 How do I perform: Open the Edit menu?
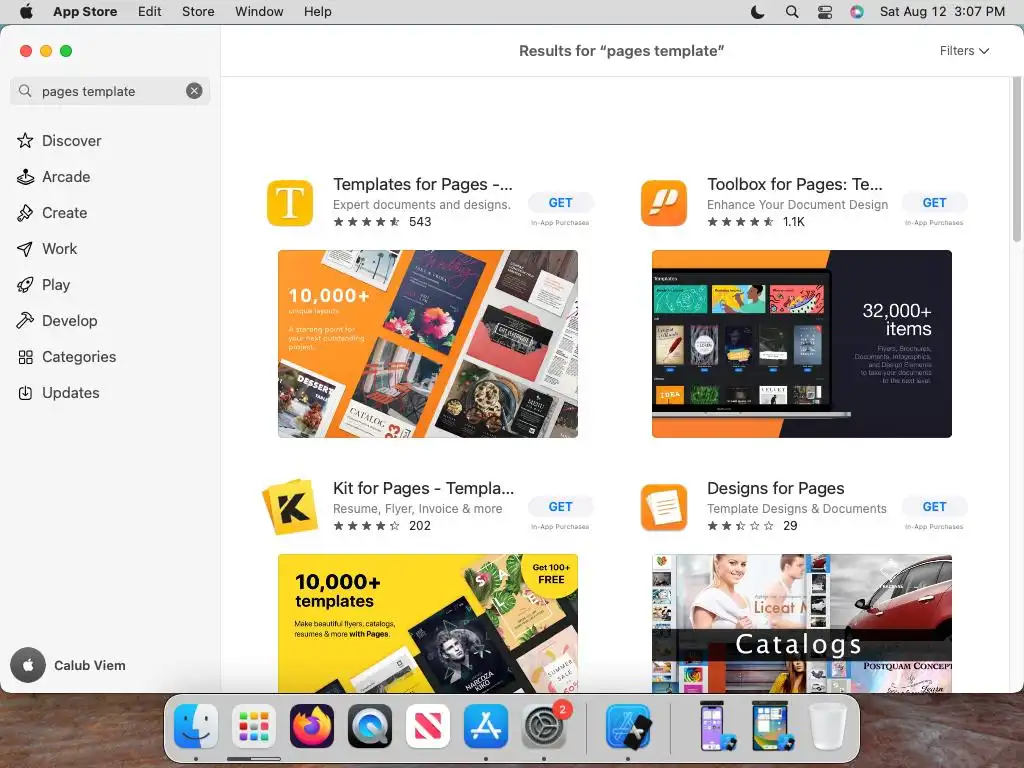(x=150, y=12)
